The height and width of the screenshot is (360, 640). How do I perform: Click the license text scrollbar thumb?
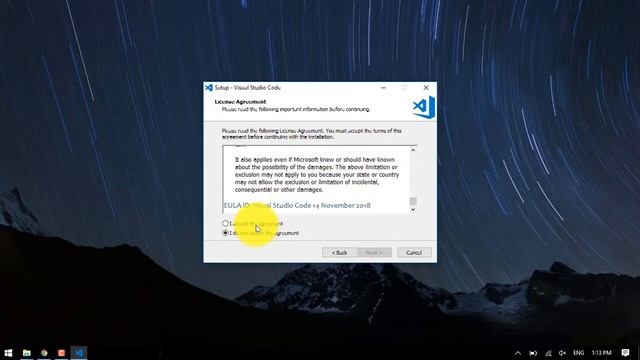pos(413,201)
